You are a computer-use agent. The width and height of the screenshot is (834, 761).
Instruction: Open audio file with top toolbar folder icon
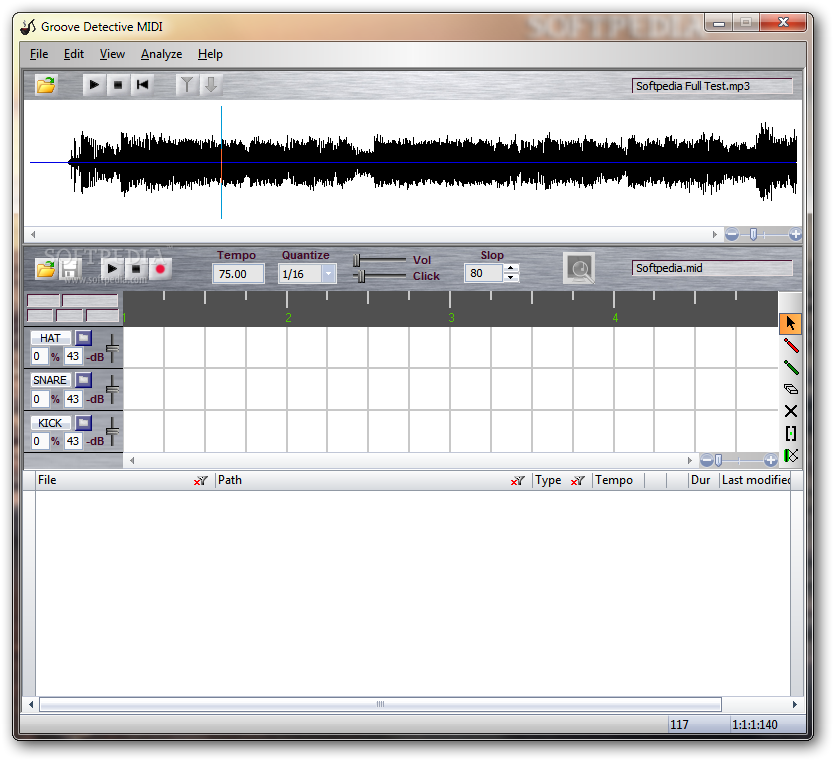46,85
